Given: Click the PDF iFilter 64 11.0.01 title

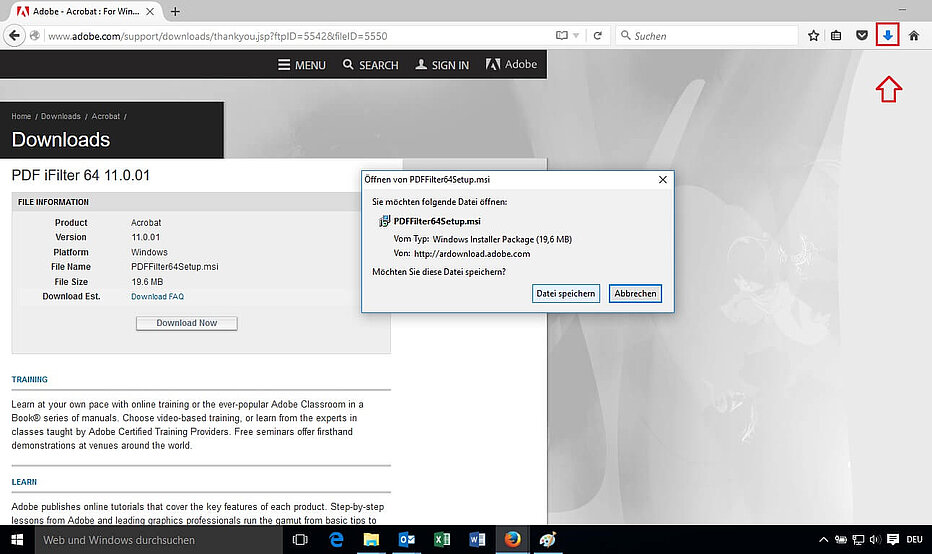Looking at the screenshot, I should point(81,175).
